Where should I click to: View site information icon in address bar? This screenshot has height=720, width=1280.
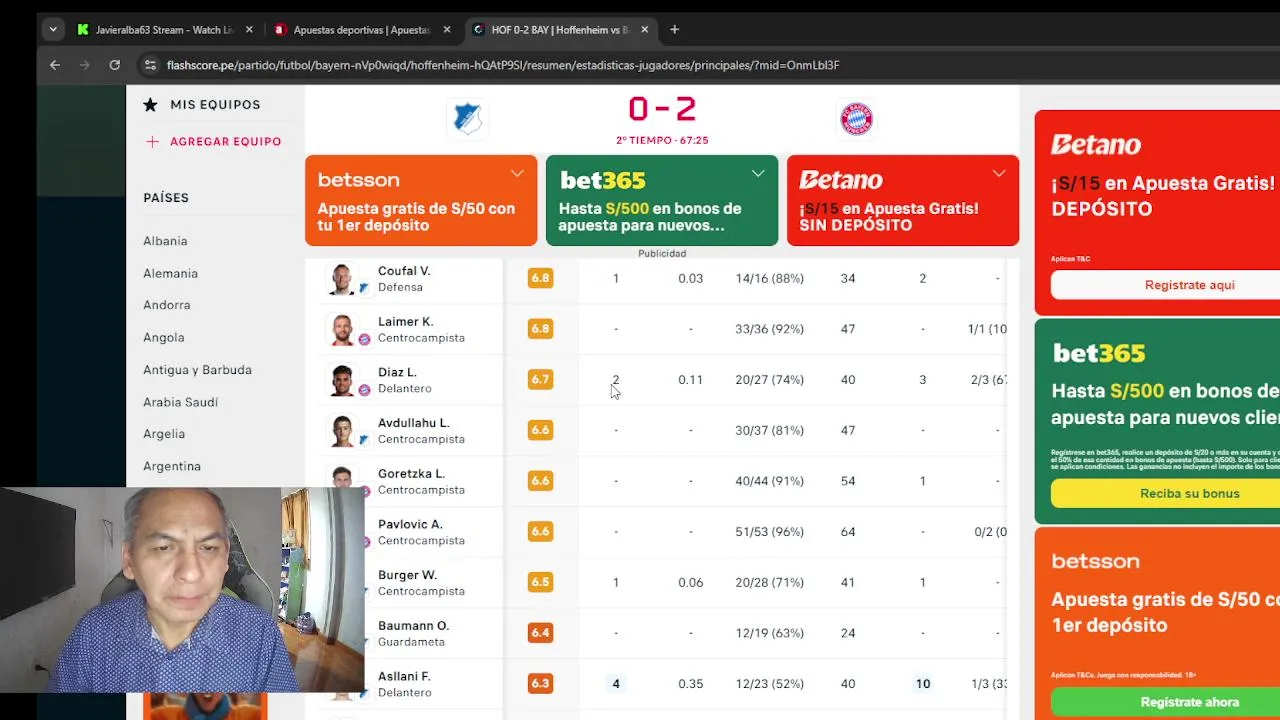tap(150, 65)
